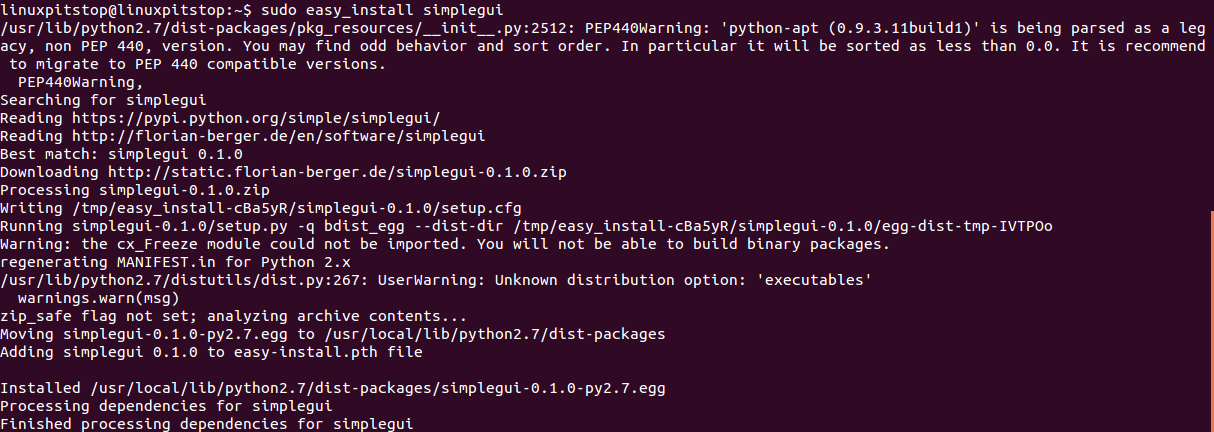Viewport: 1214px width, 432px height.
Task: Click the 'Moving simplegui-0.1.0-py2.7.egg' line
Action: click(333, 333)
